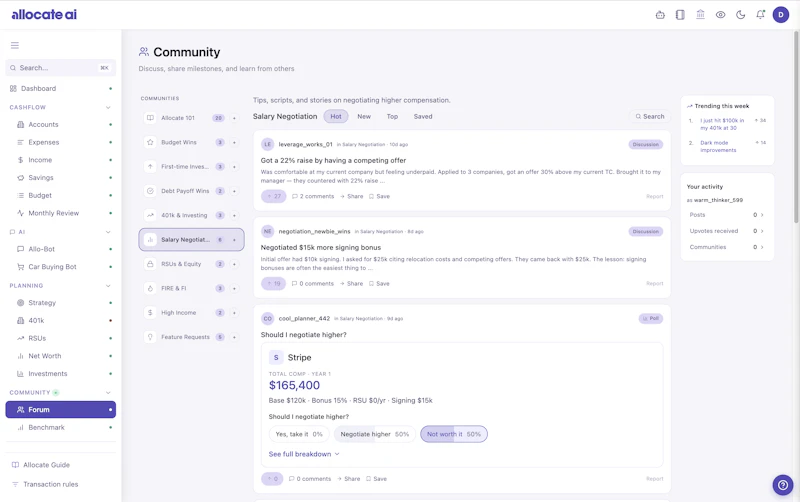Upvote the signing bonus post
The width and height of the screenshot is (800, 502).
[x=273, y=284]
